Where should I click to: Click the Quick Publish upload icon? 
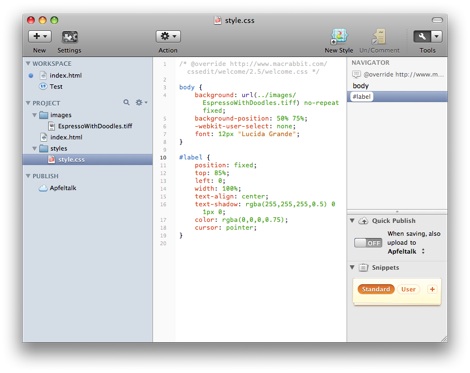pyautogui.click(x=363, y=221)
